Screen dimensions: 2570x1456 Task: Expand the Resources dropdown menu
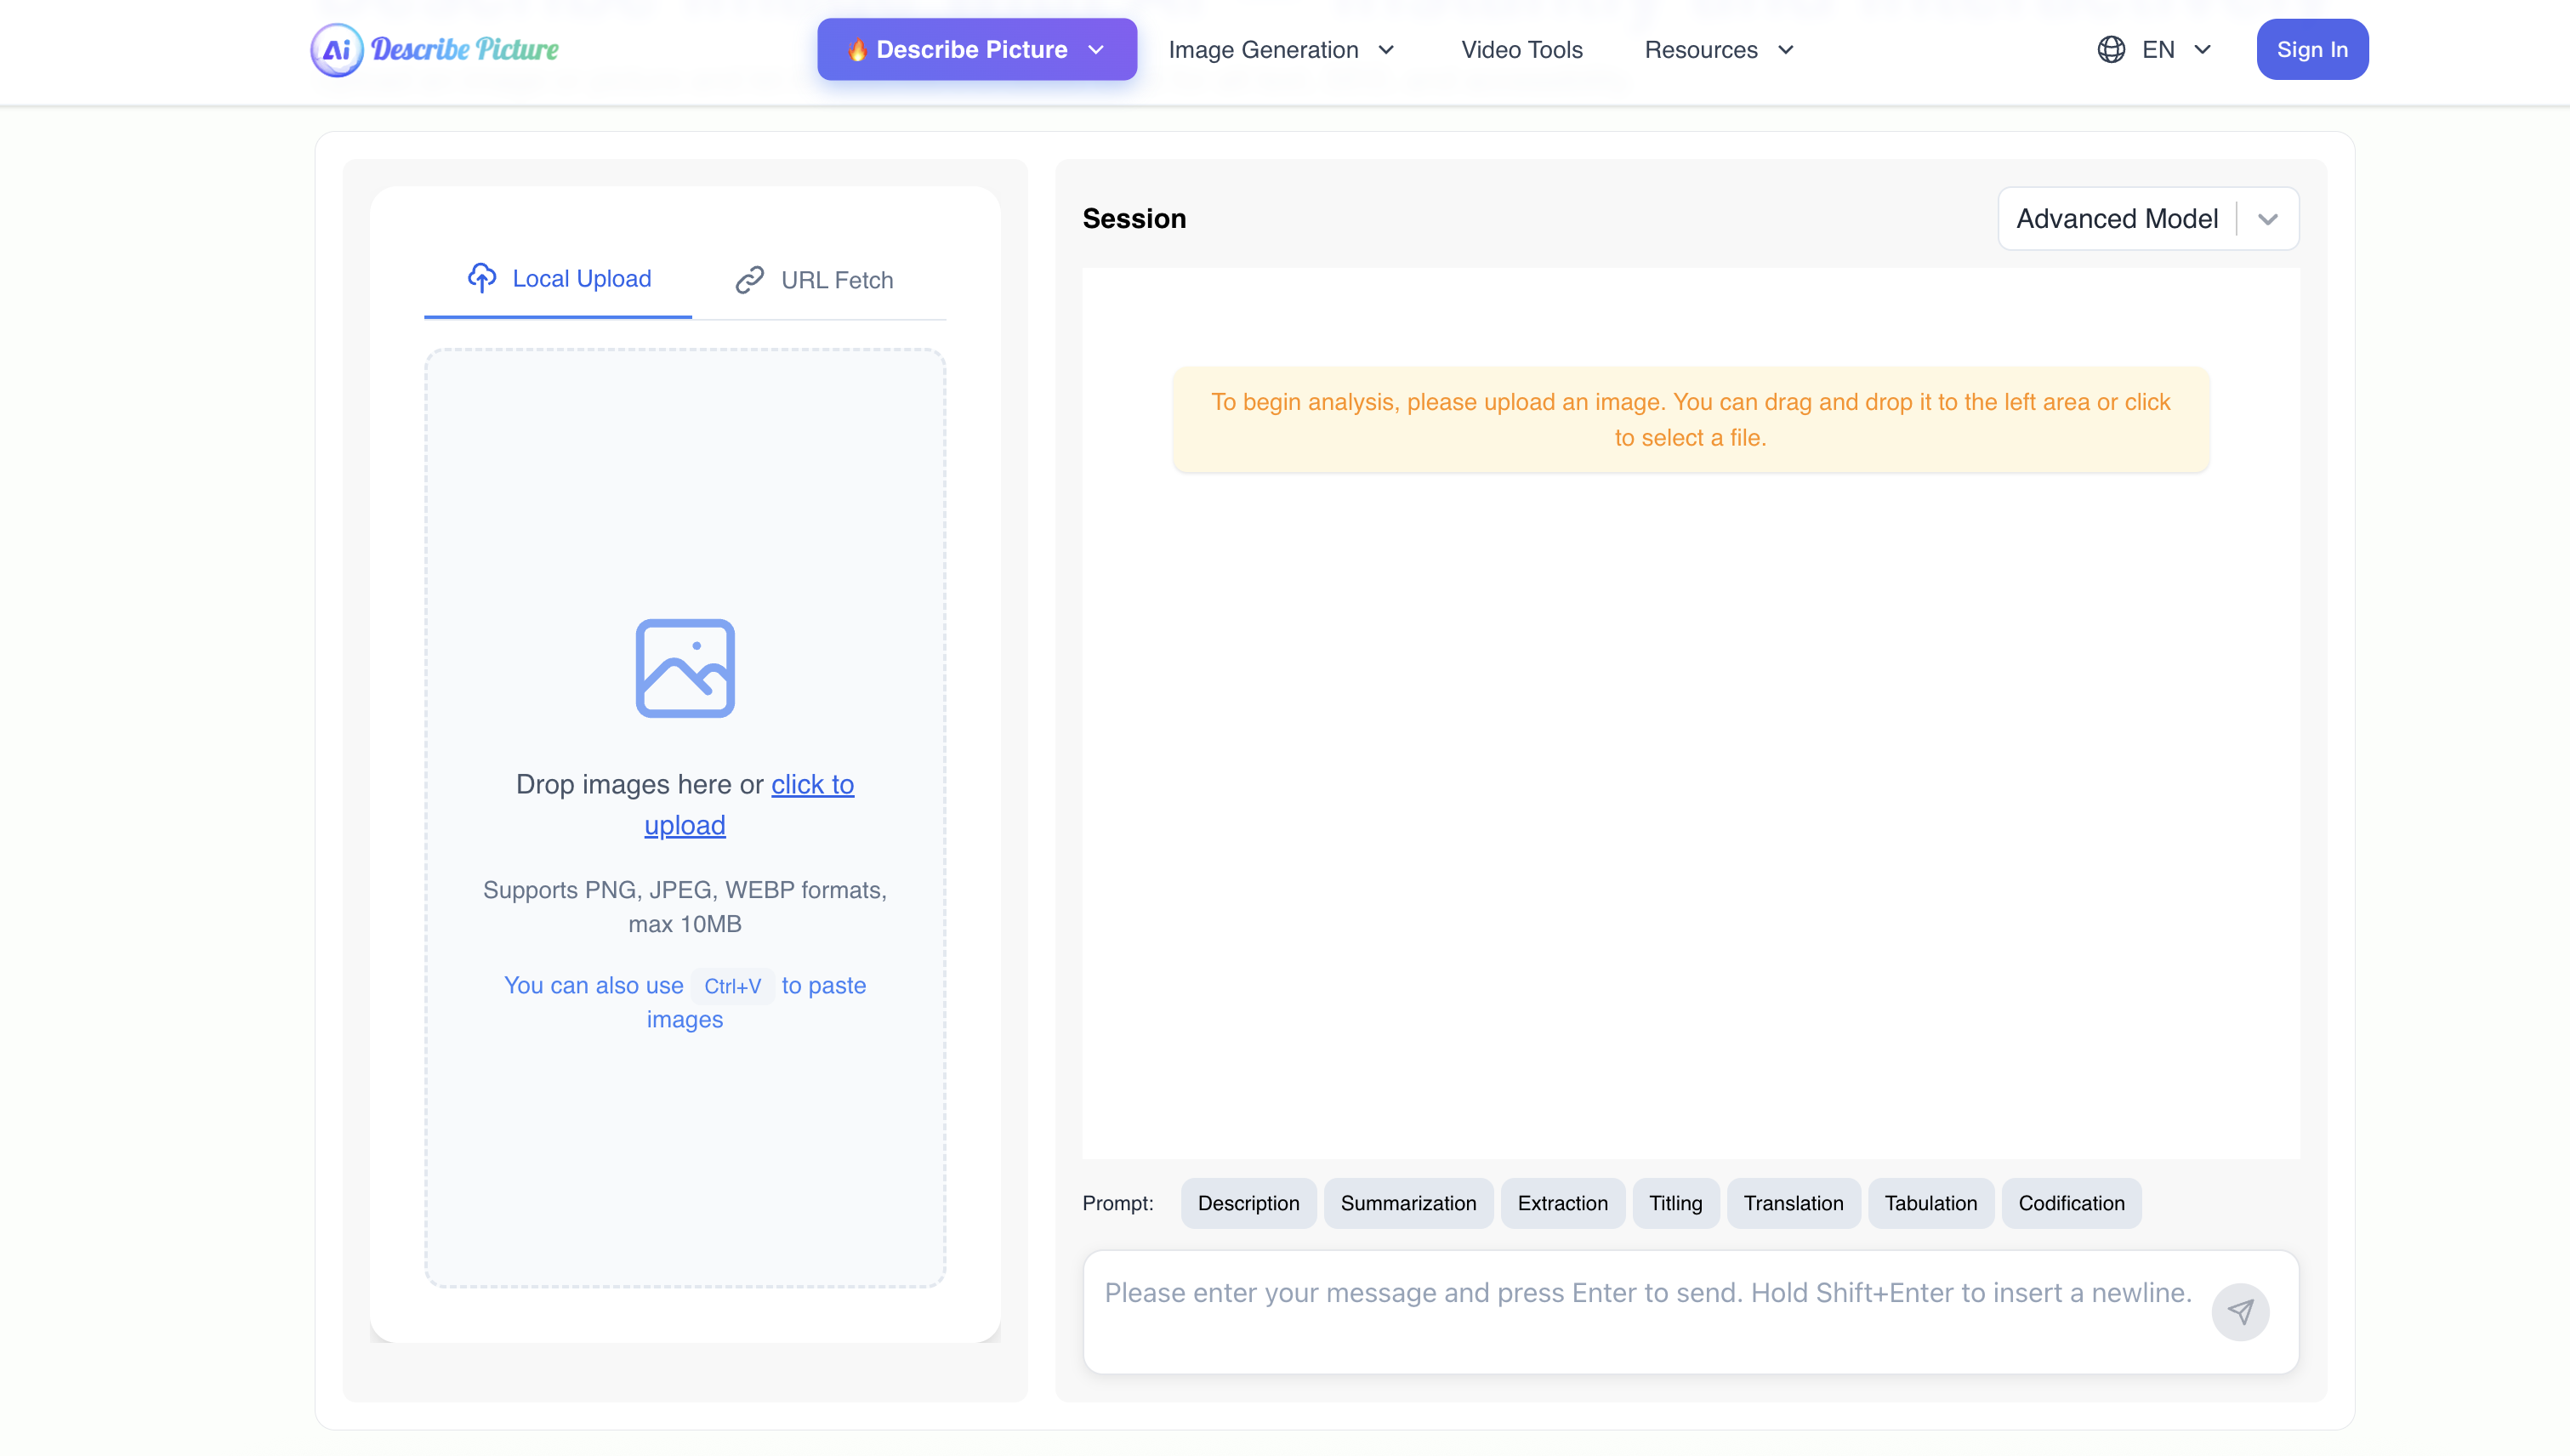pos(1718,50)
